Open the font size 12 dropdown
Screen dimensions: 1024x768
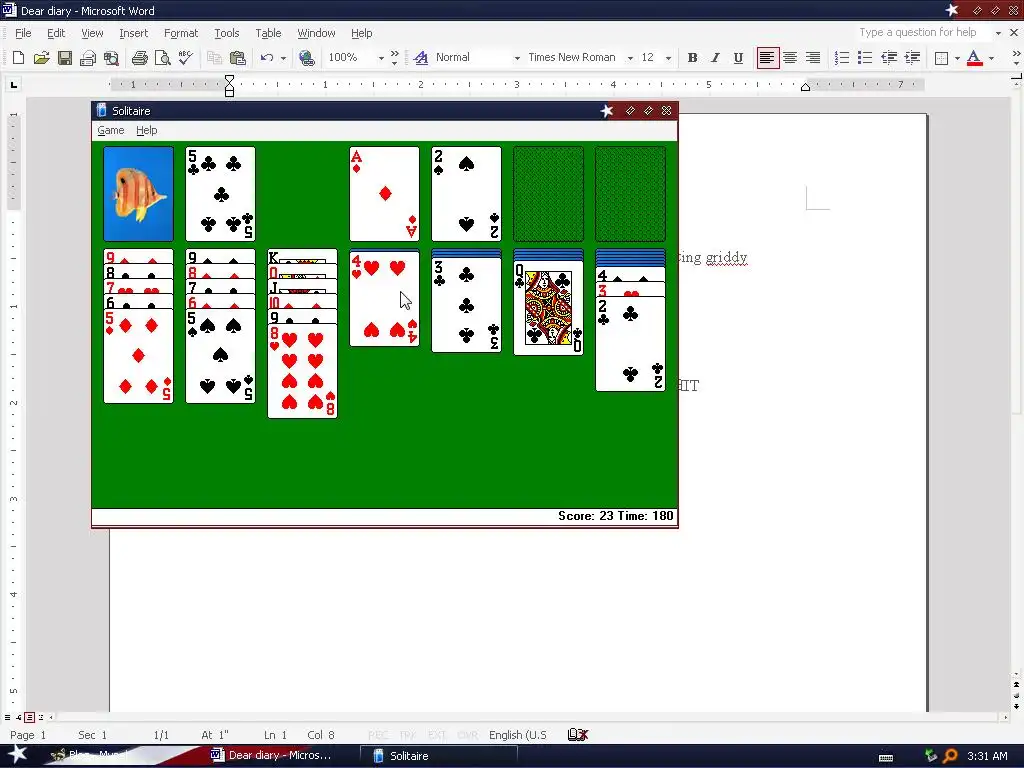click(668, 58)
